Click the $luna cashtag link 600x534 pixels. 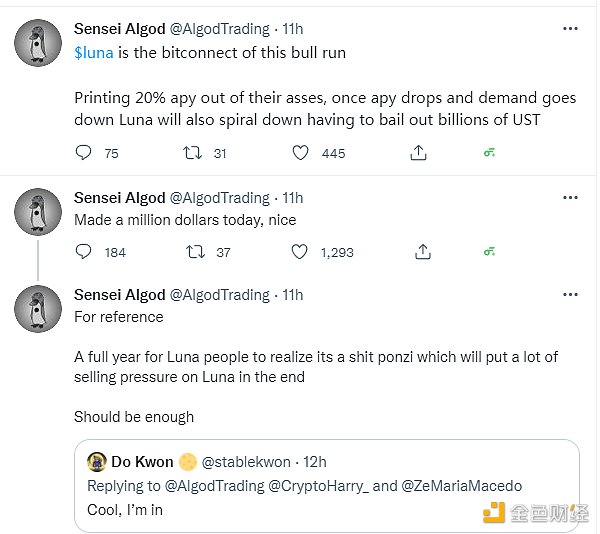coord(94,52)
